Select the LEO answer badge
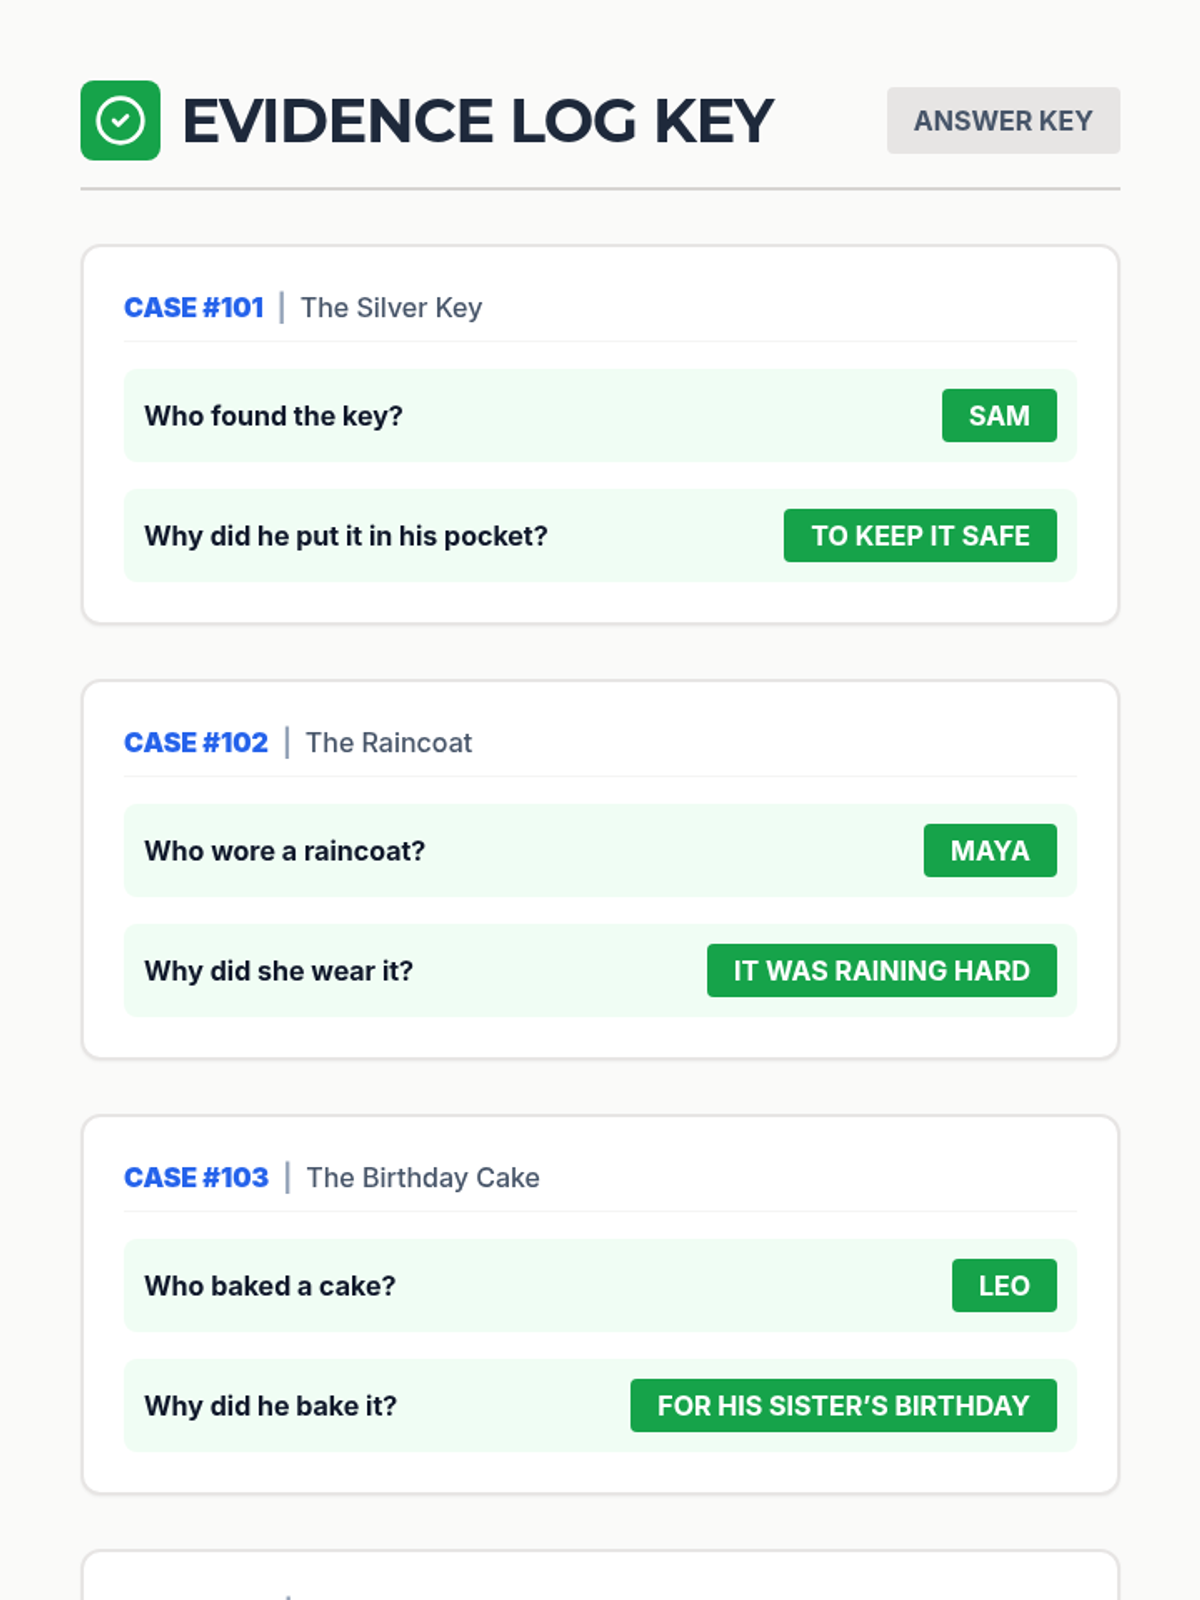The image size is (1200, 1600). 1003,1285
